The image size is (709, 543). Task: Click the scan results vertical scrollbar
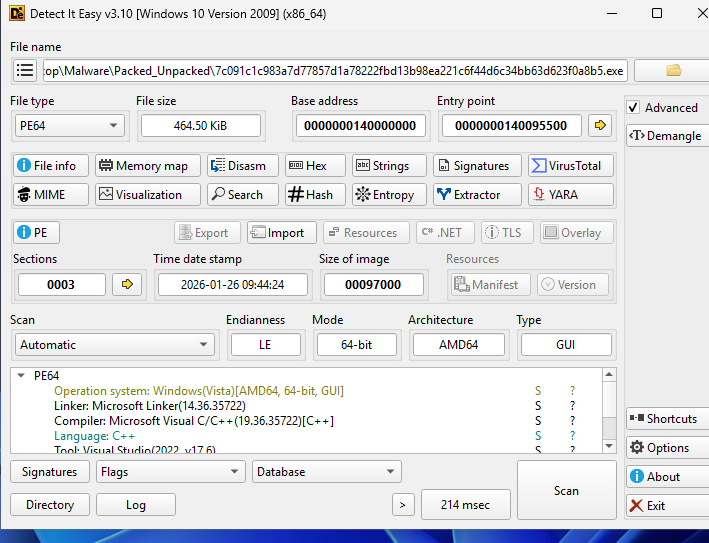[609, 410]
